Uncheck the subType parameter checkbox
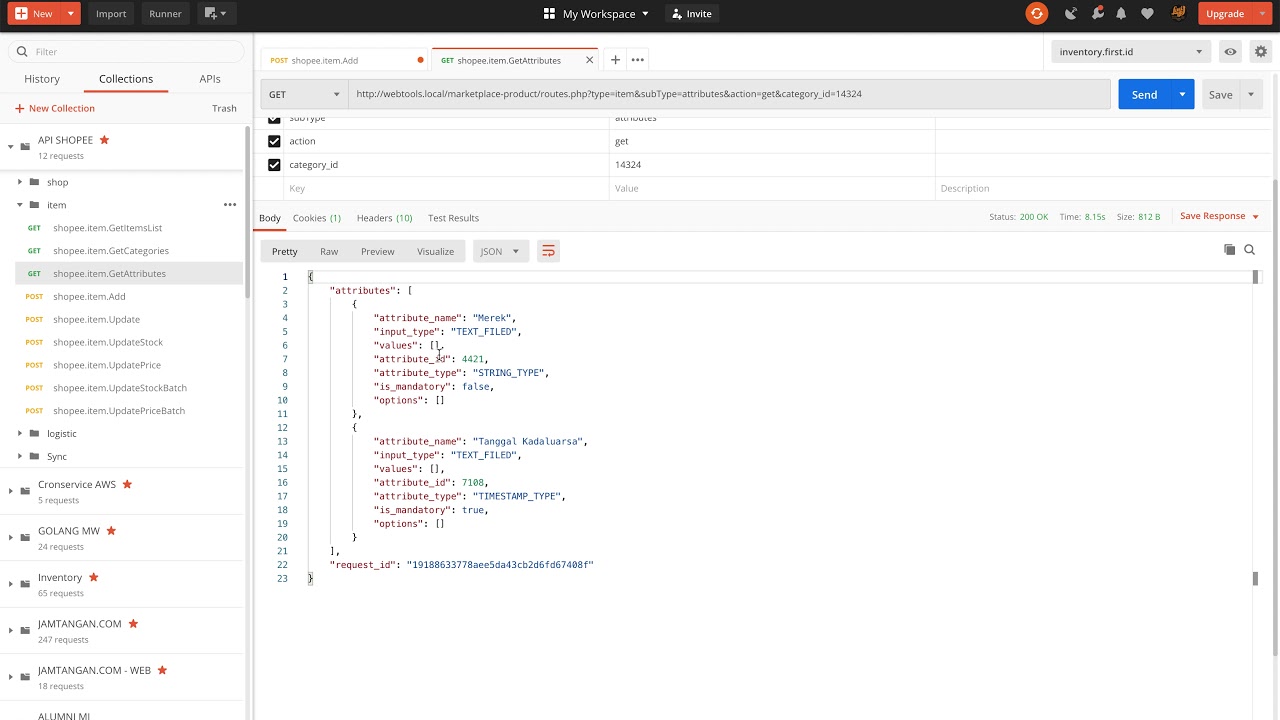This screenshot has width=1280, height=720. pyautogui.click(x=274, y=119)
